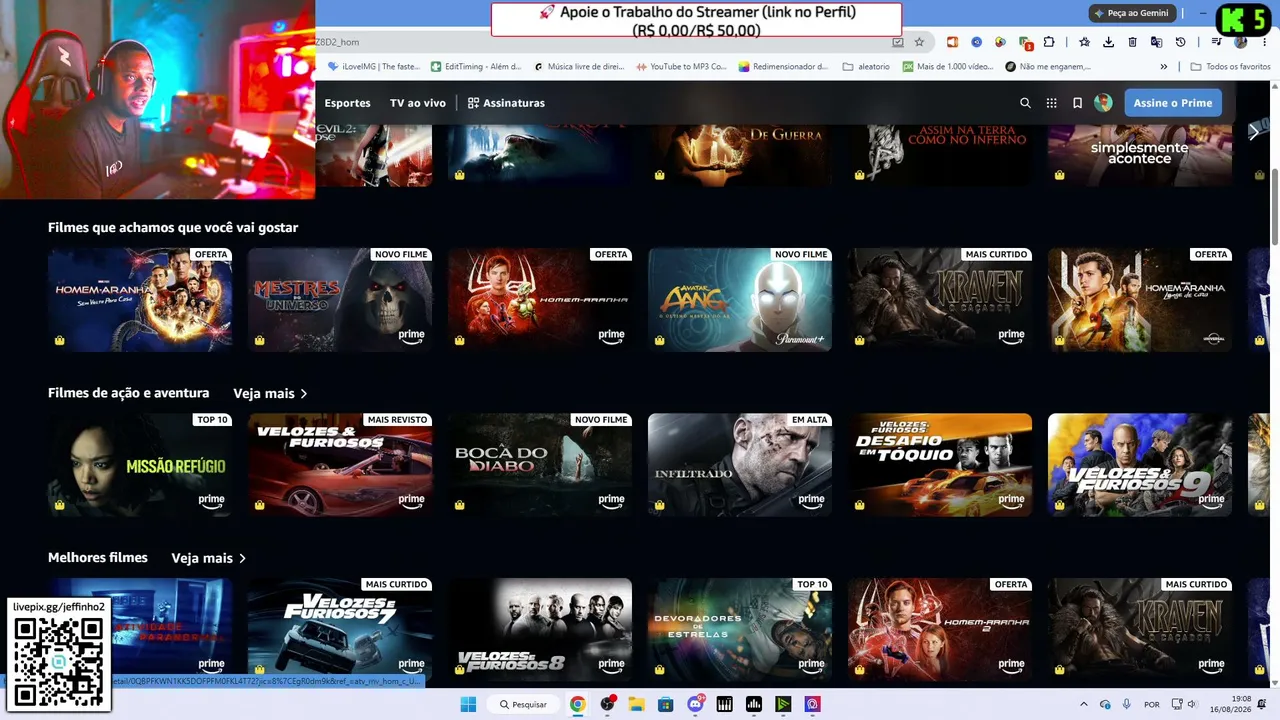Open the piano keys app on taskbar
This screenshot has width=1280, height=720.
click(x=724, y=704)
